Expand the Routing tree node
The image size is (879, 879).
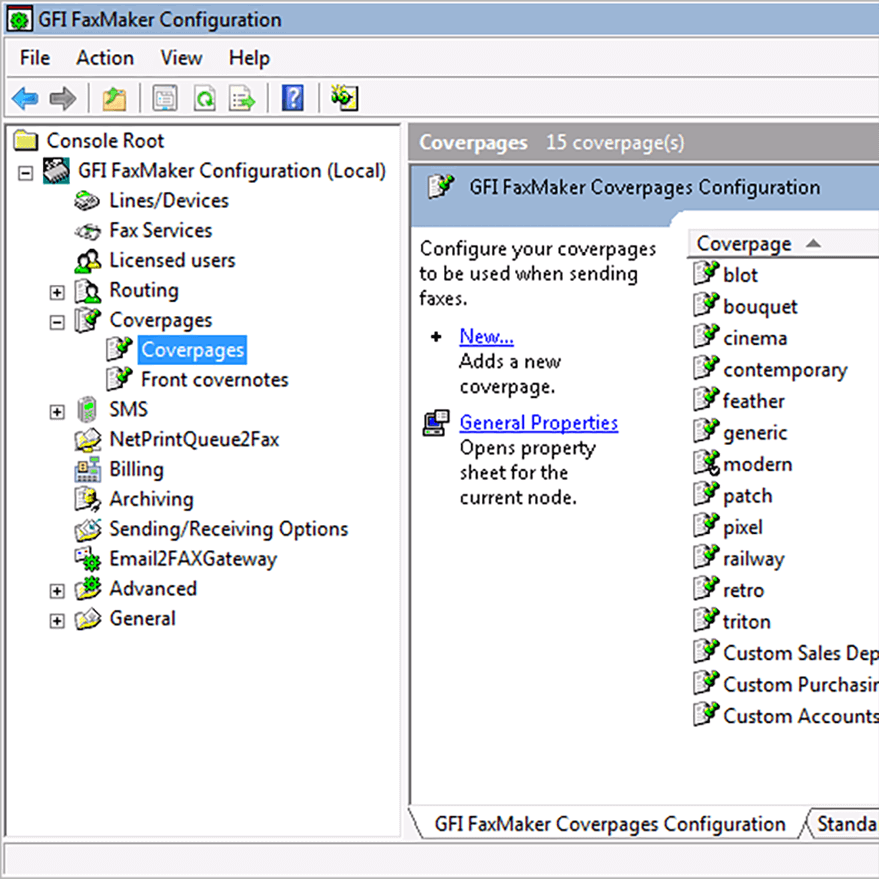[57, 292]
